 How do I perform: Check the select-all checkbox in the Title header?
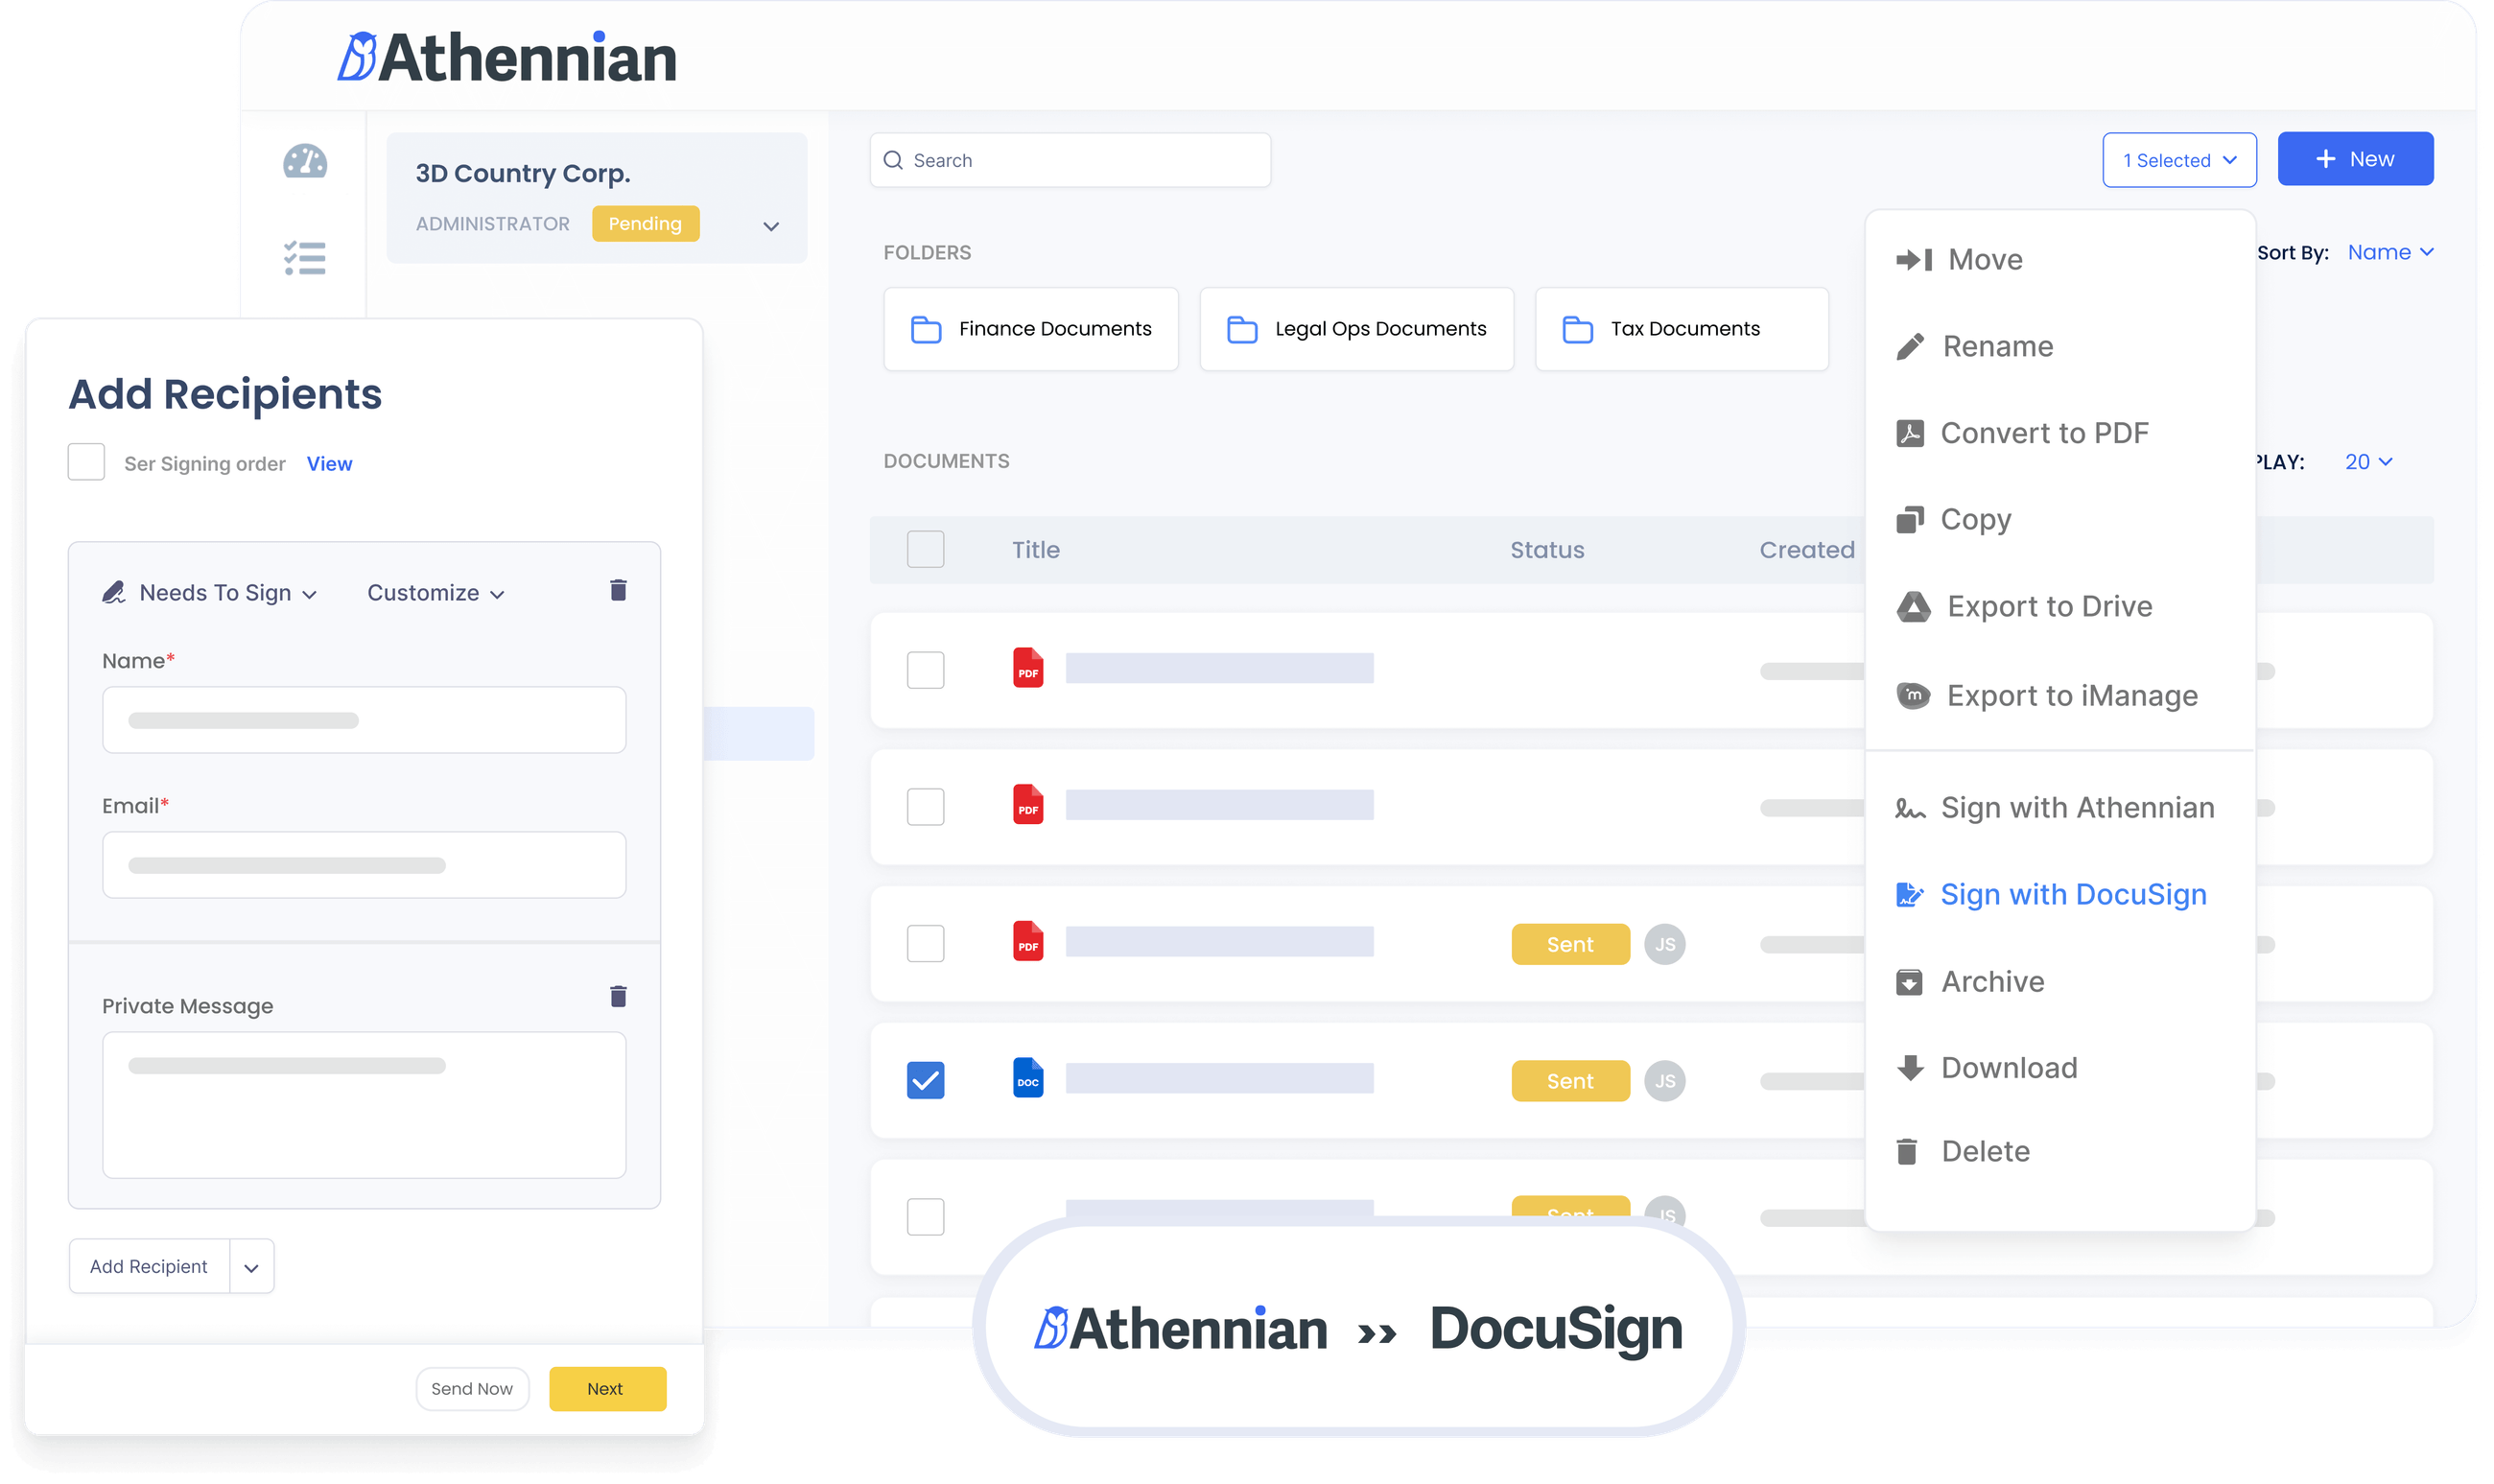pos(925,549)
